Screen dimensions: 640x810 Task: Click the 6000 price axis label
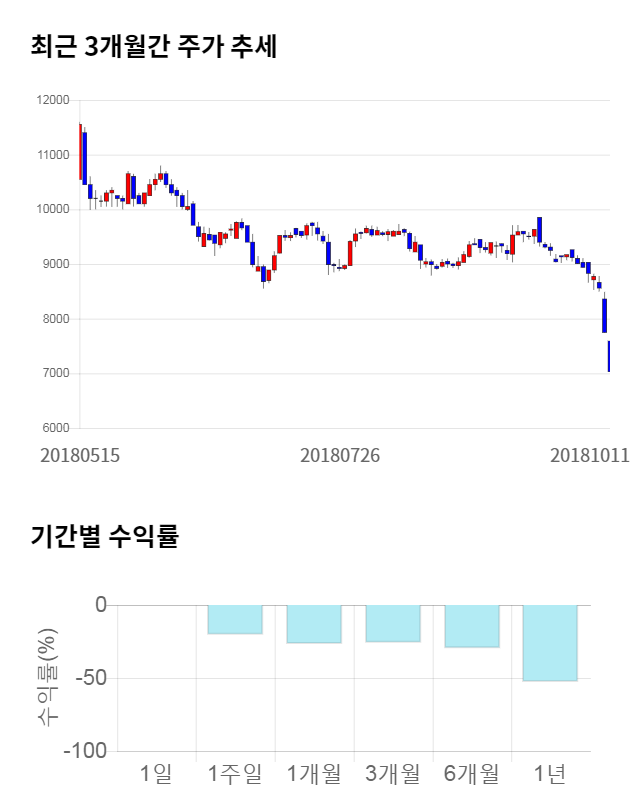point(54,428)
